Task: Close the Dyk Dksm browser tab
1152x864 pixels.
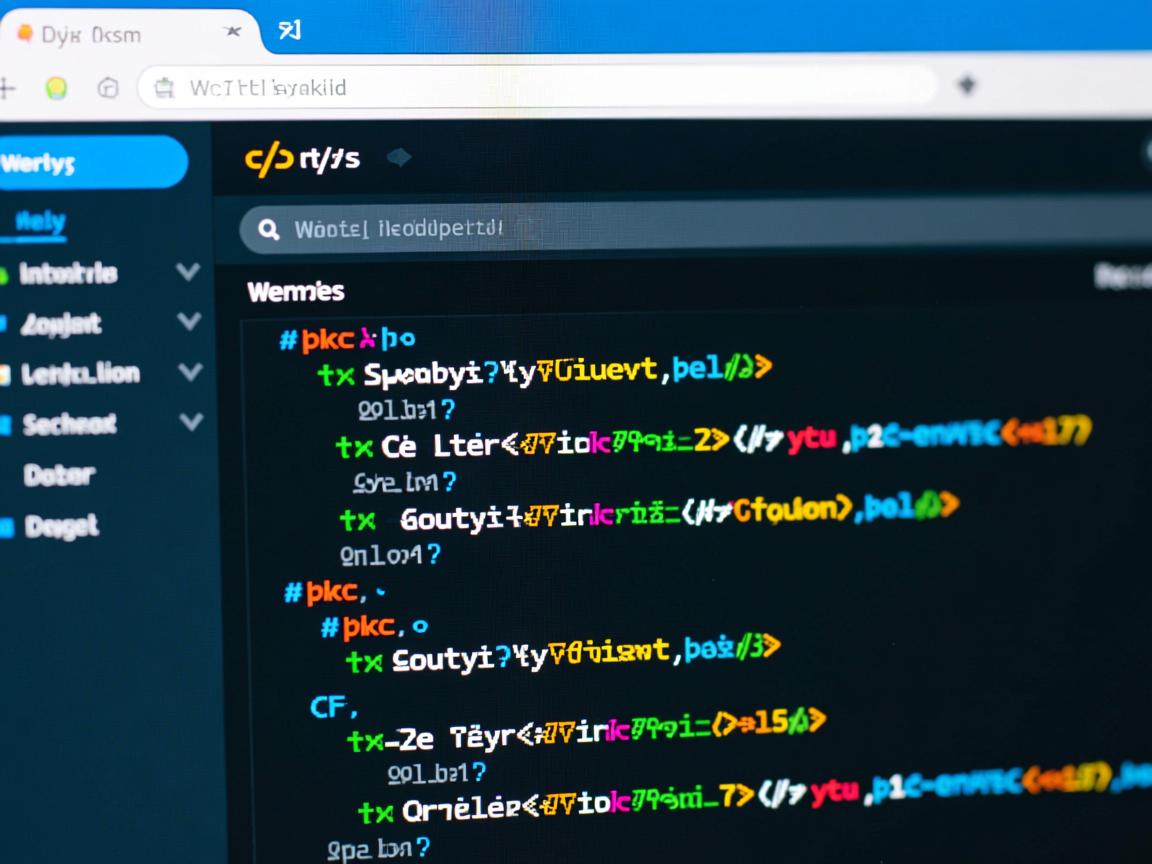Action: click(233, 32)
